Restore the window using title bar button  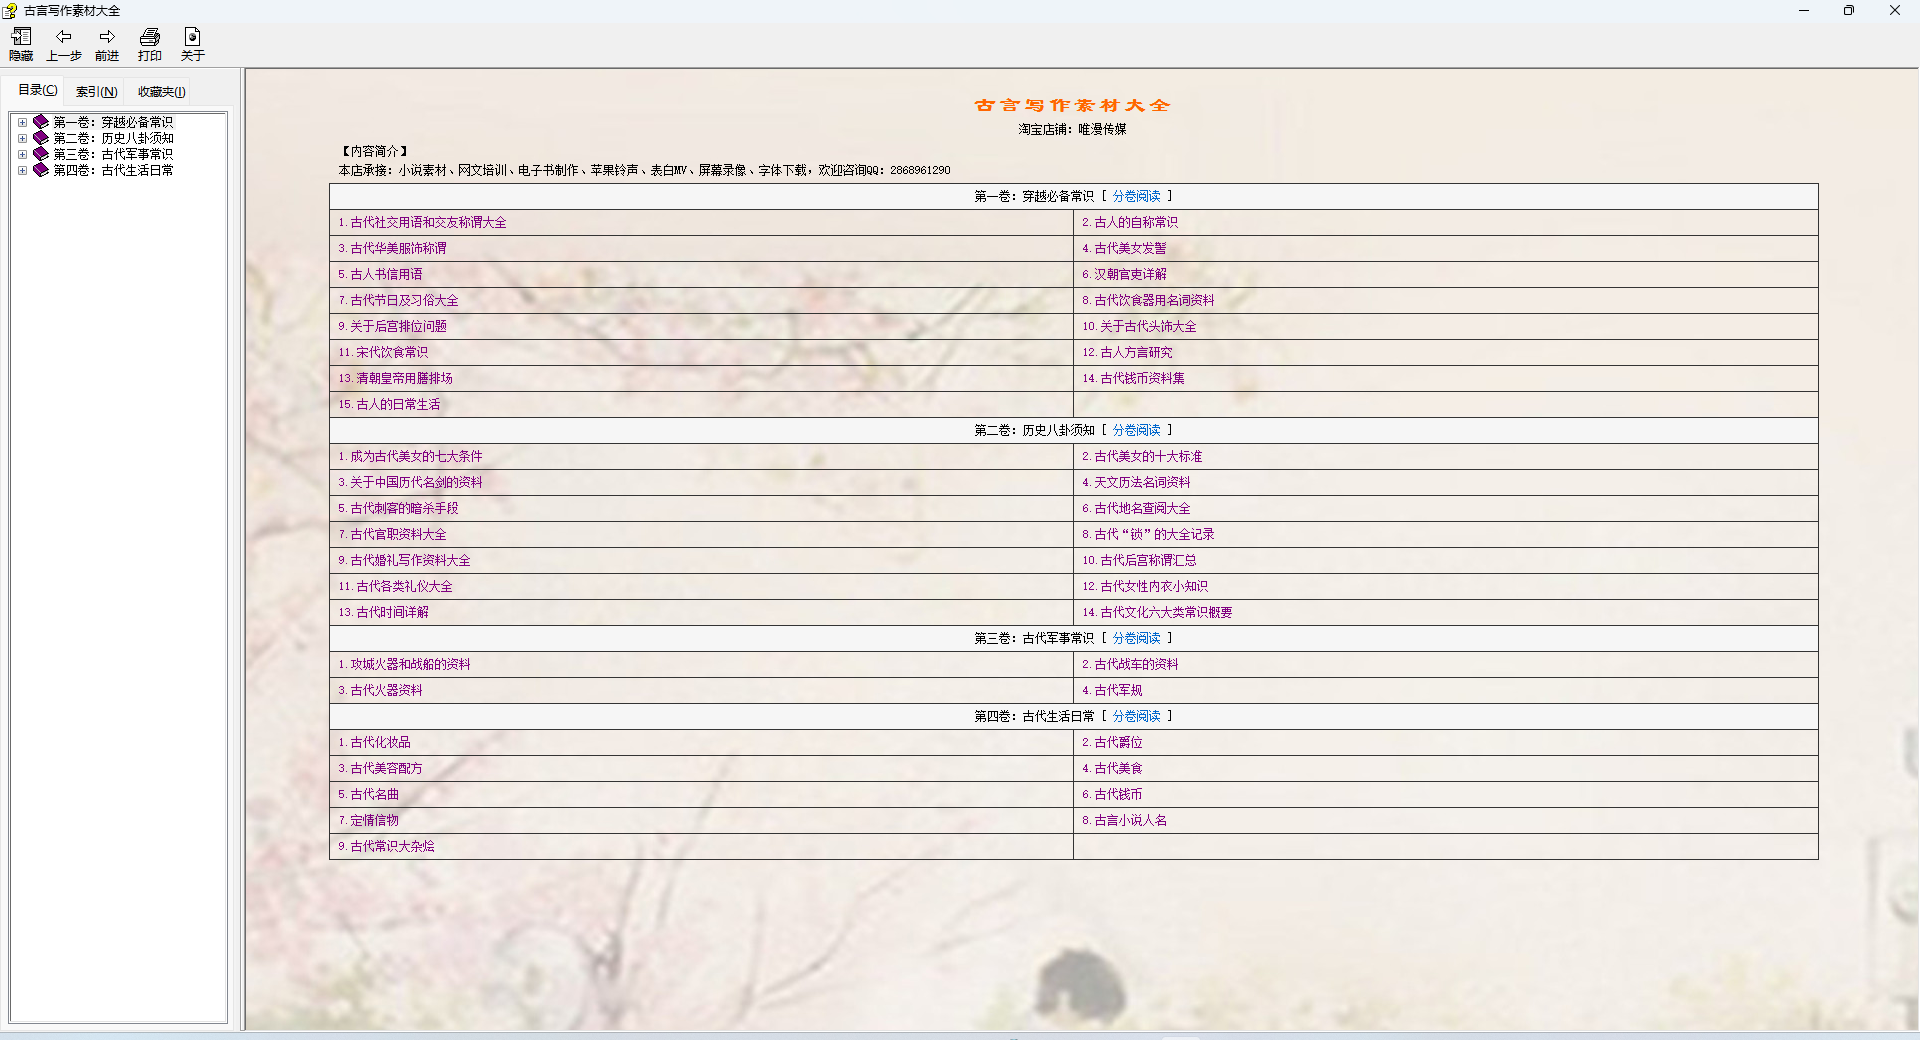(x=1849, y=11)
